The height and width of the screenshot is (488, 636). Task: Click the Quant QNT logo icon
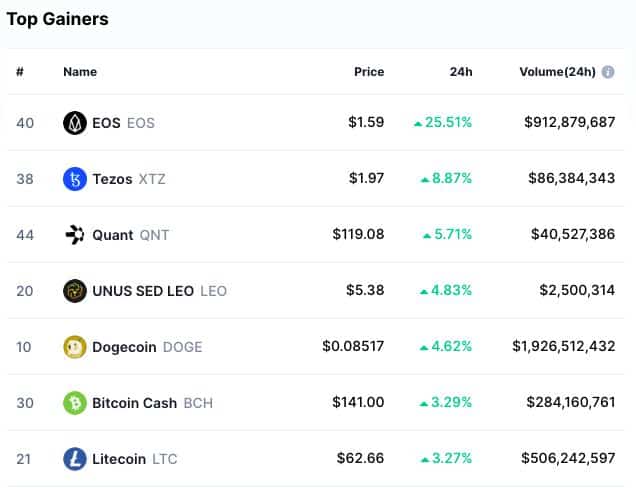[75, 235]
